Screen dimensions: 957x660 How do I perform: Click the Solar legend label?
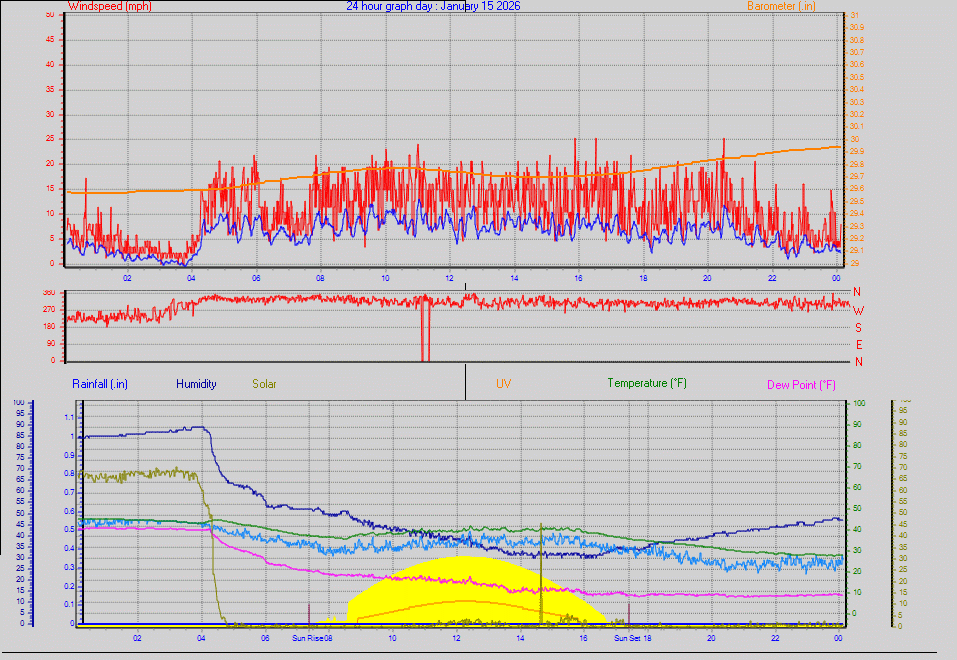click(x=265, y=384)
